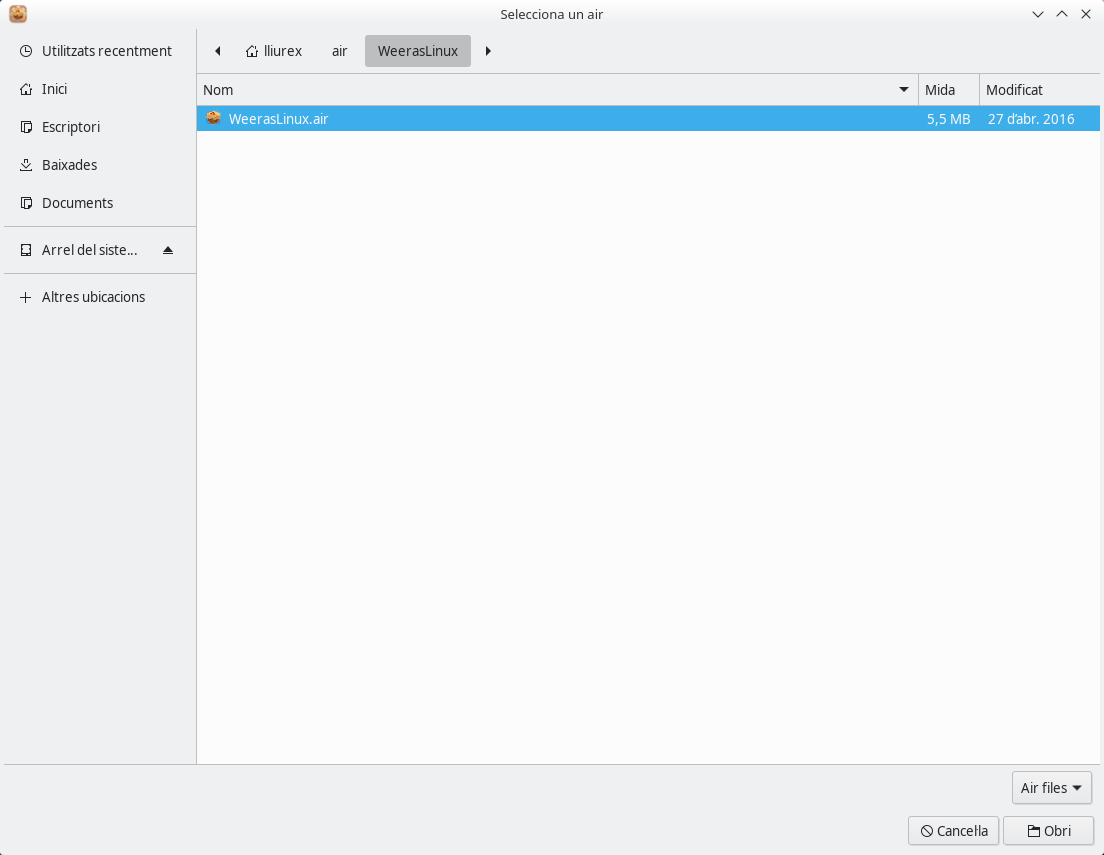Open the Air files filter dropdown

1051,787
